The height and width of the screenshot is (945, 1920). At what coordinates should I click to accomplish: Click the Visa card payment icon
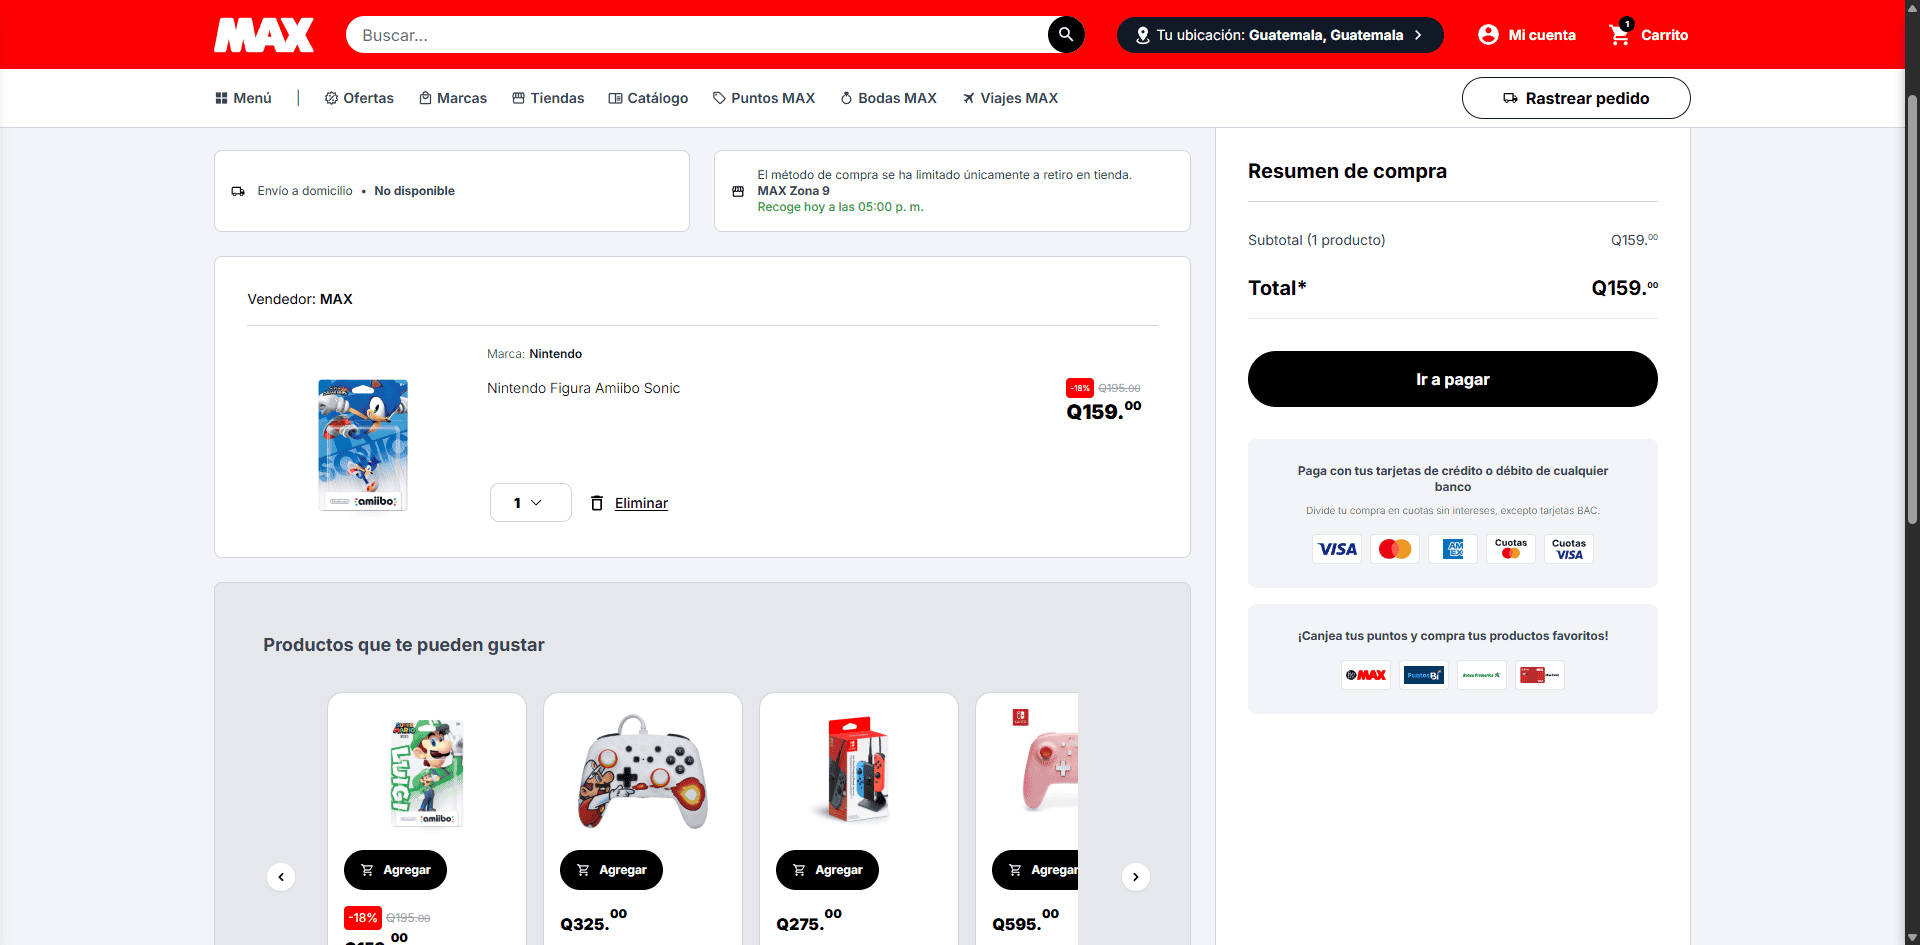pos(1337,549)
